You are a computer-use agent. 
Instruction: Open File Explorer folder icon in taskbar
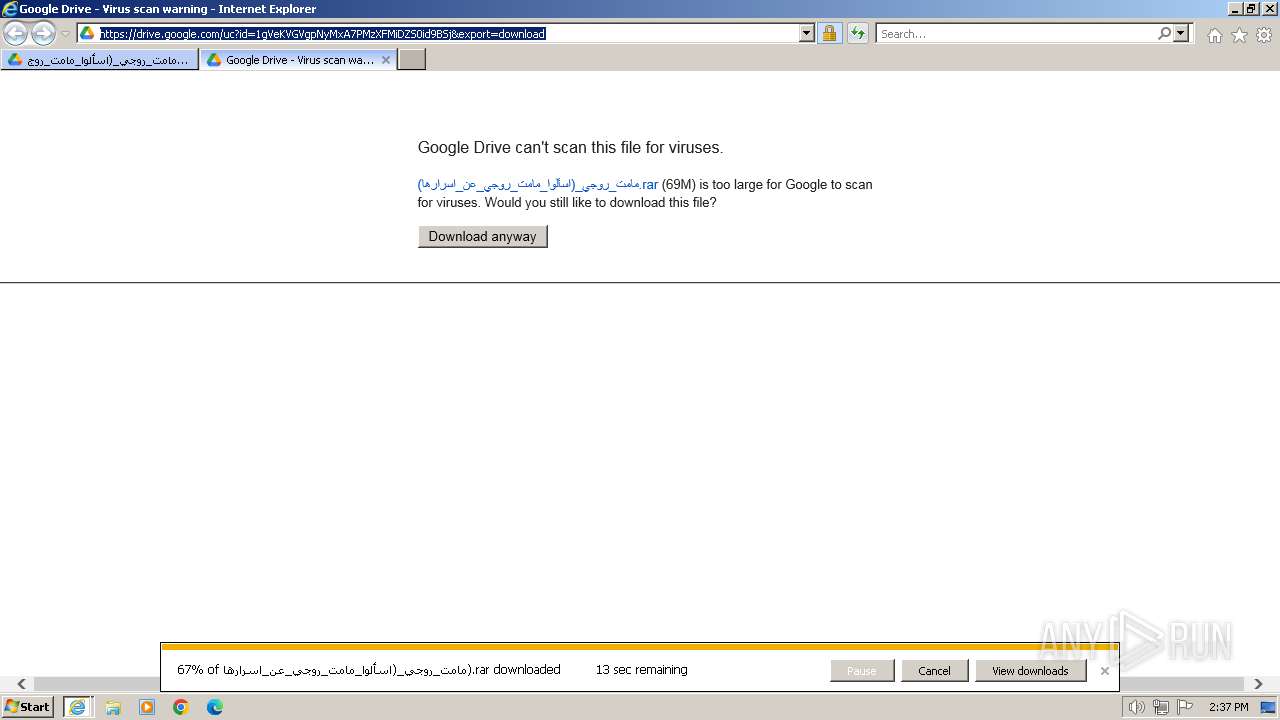point(113,707)
